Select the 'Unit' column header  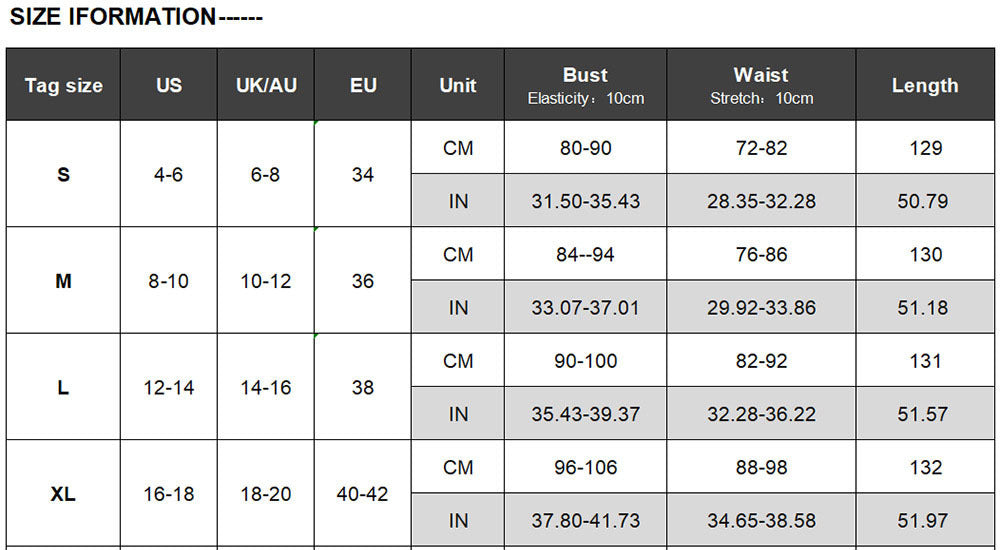(x=458, y=86)
